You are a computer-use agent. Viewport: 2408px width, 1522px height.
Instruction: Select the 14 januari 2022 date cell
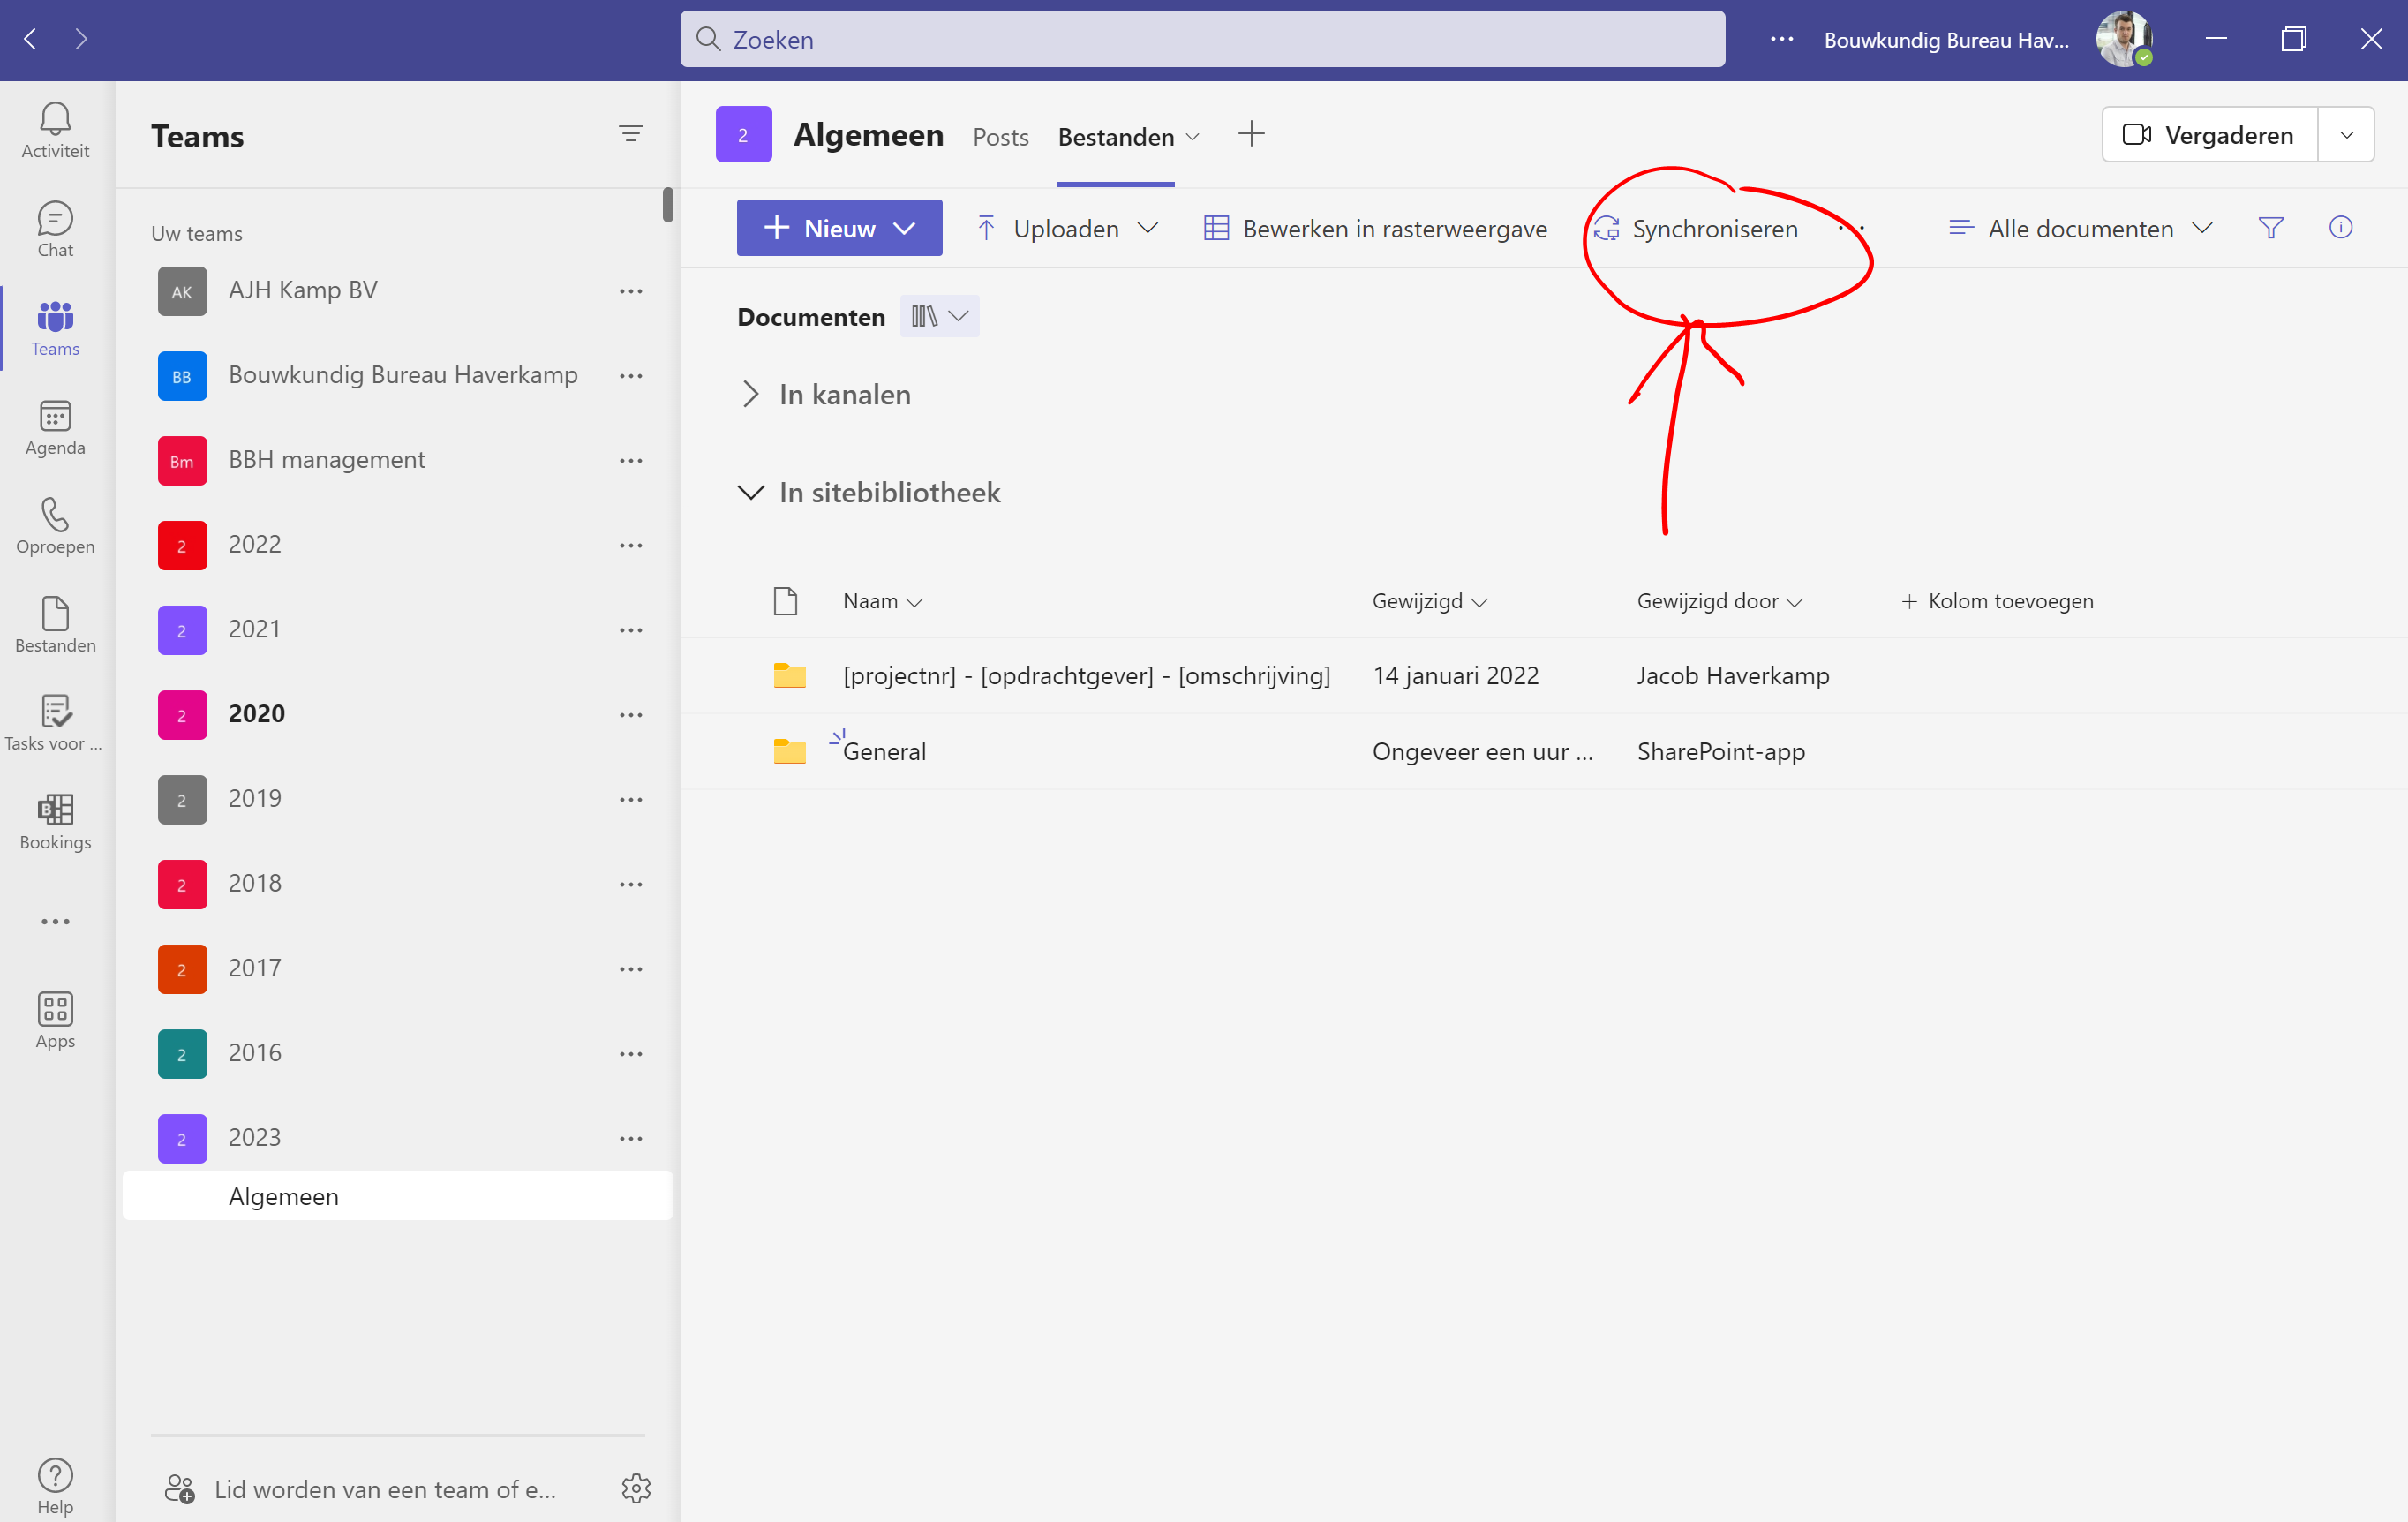[x=1455, y=676]
